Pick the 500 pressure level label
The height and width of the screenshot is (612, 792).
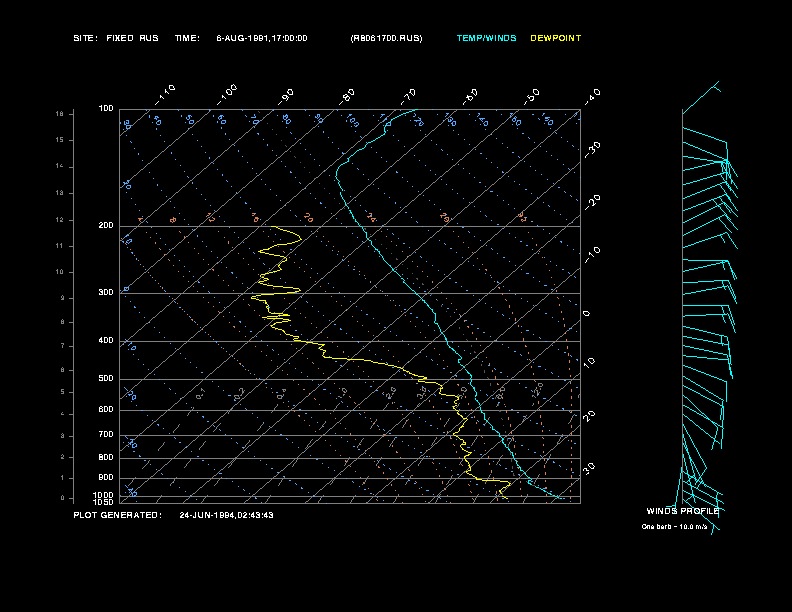tap(106, 379)
